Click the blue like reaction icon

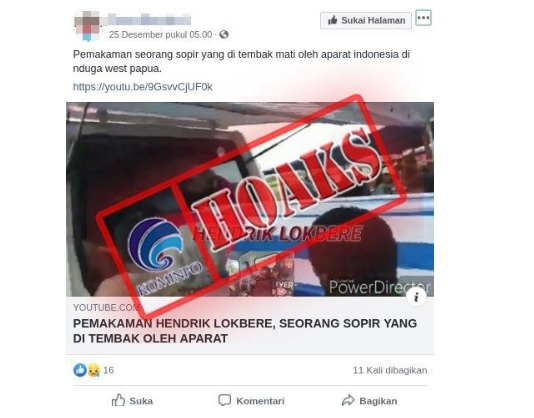(80, 370)
